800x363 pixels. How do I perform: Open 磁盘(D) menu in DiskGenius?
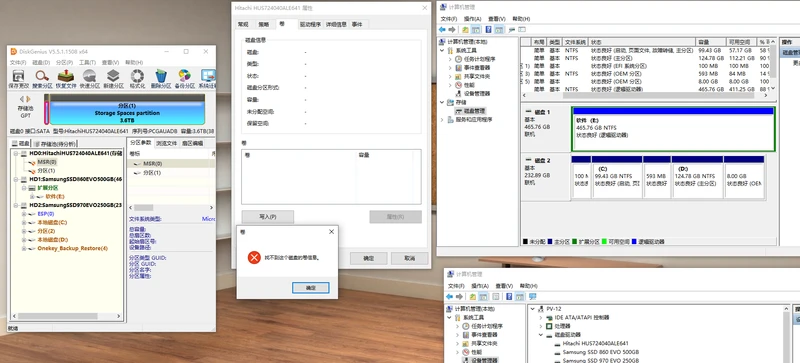41,62
